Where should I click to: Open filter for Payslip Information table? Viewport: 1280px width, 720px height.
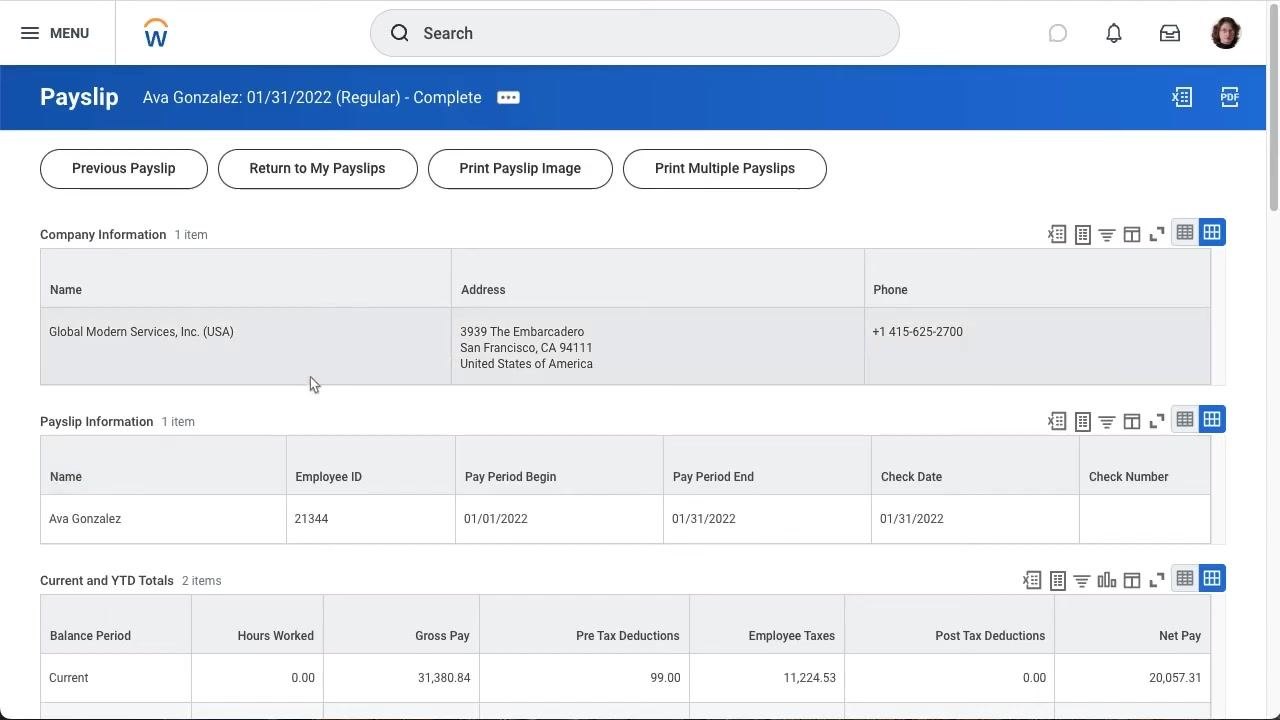[1107, 421]
